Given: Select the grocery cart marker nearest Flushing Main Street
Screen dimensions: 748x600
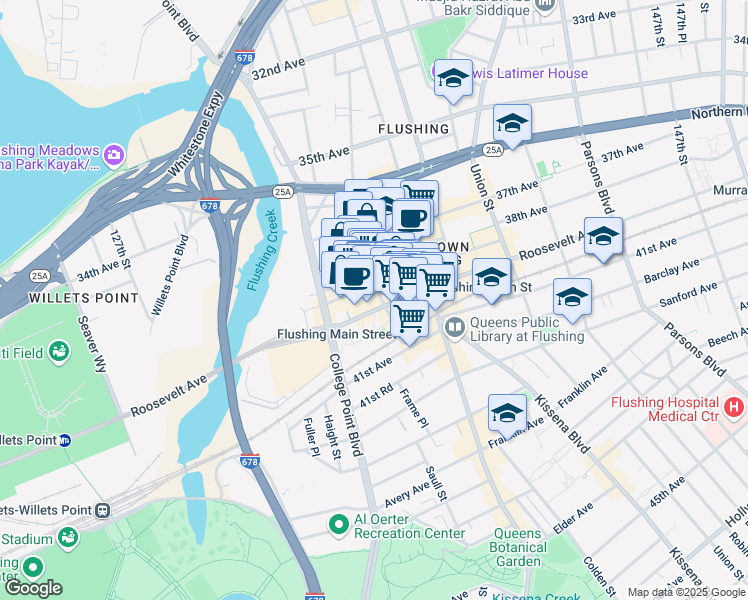Looking at the screenshot, I should point(409,320).
